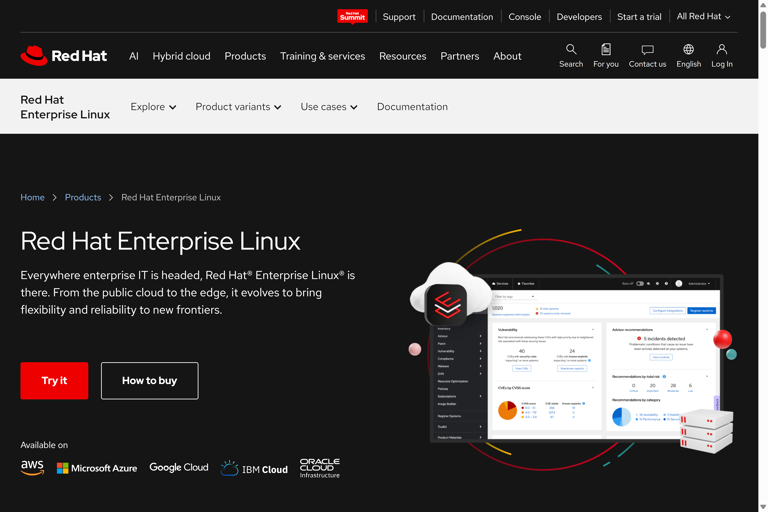Click the Home breadcrumb link
Viewport: 768px width, 512px height.
[32, 197]
